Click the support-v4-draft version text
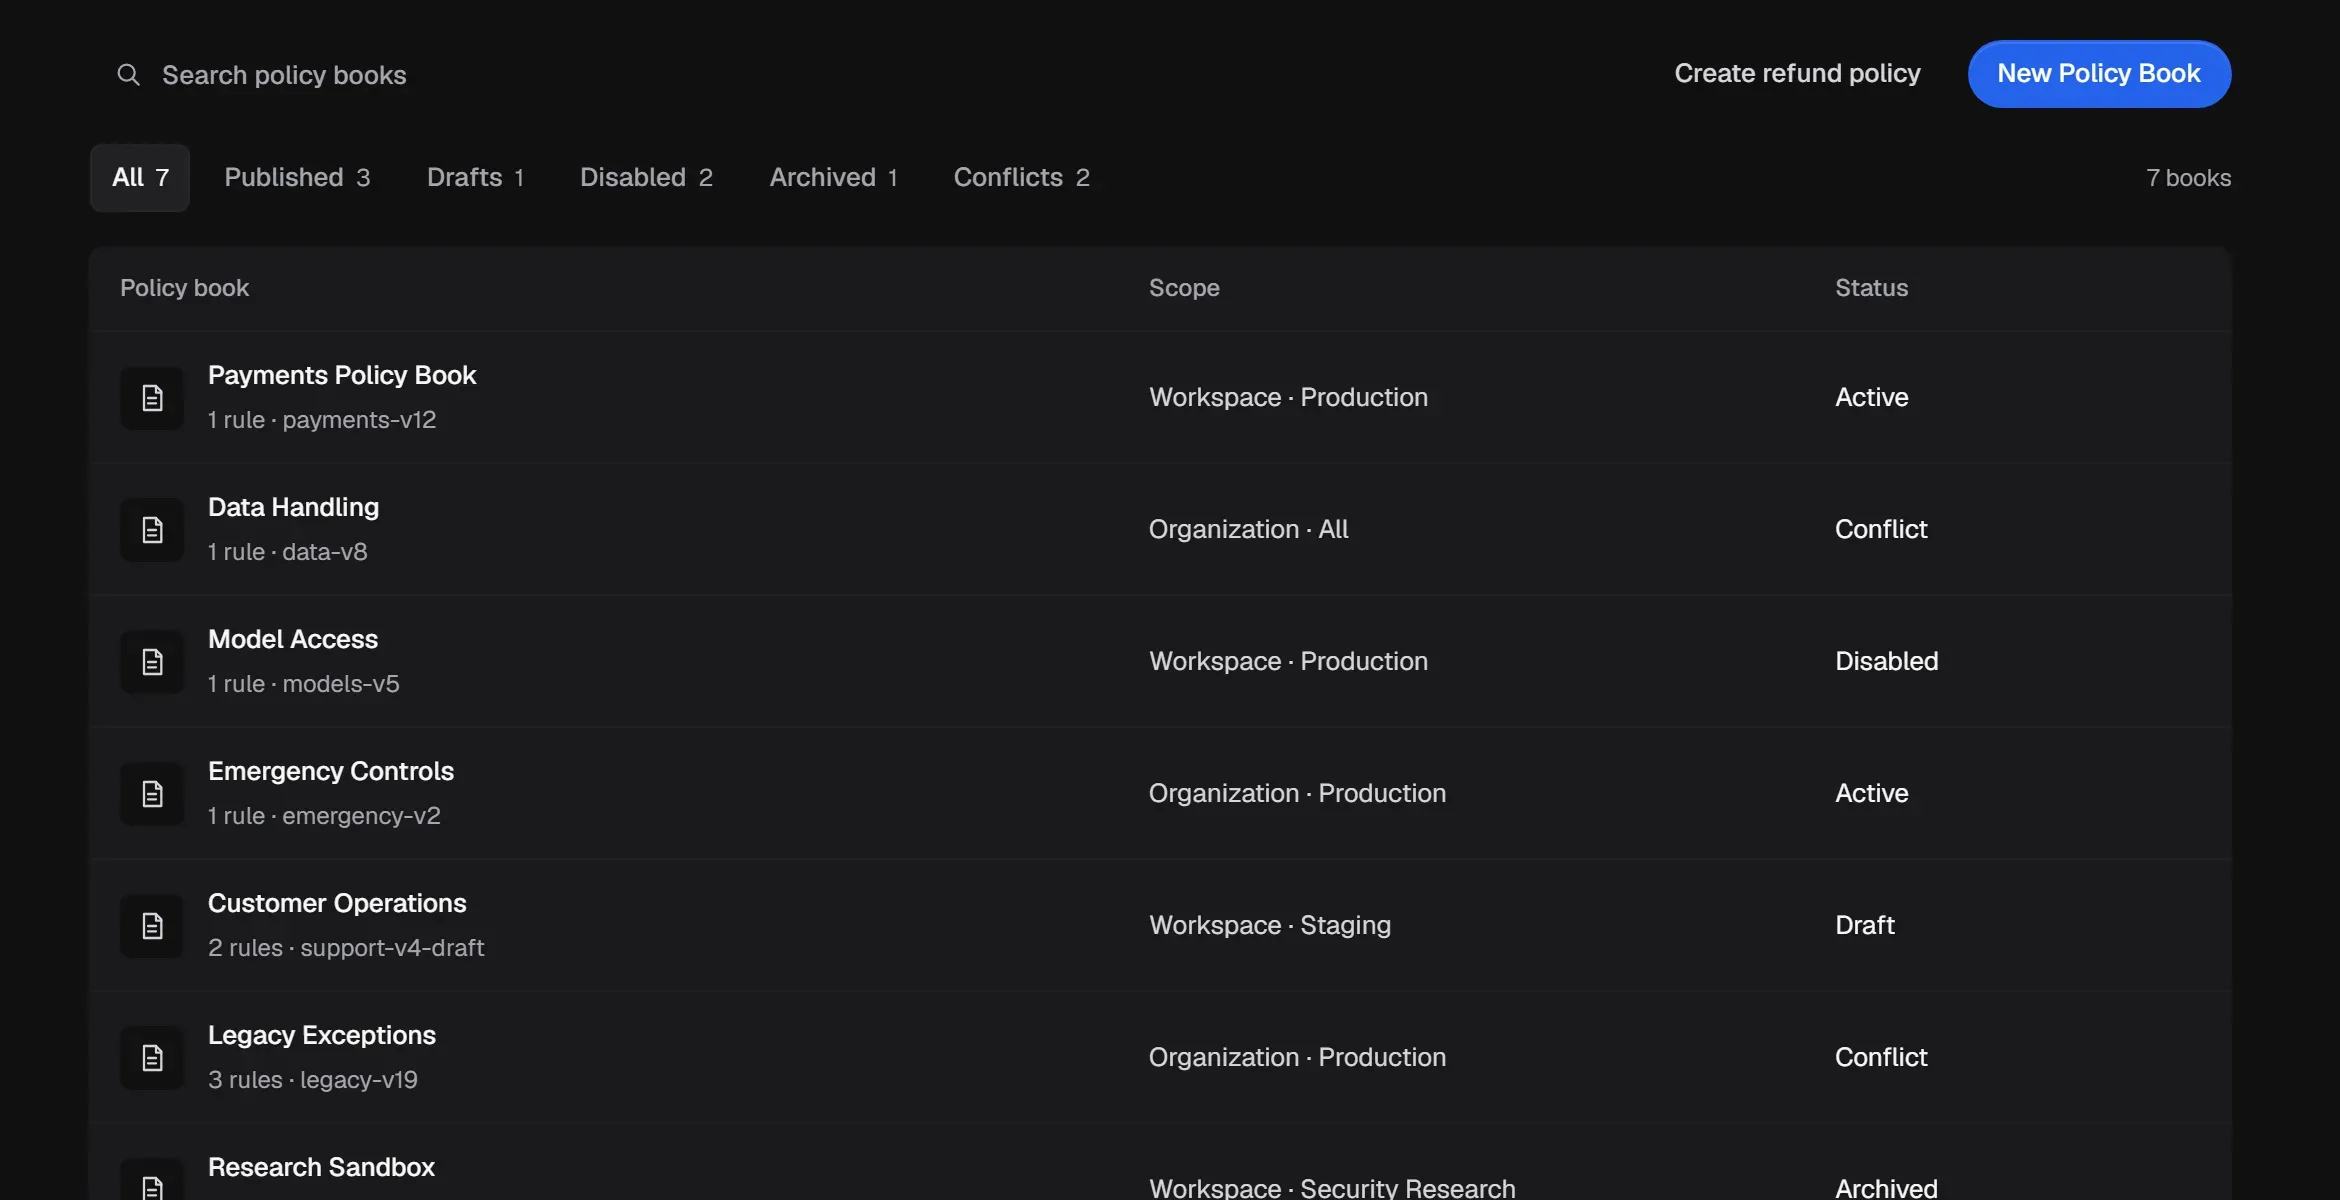 (392, 948)
